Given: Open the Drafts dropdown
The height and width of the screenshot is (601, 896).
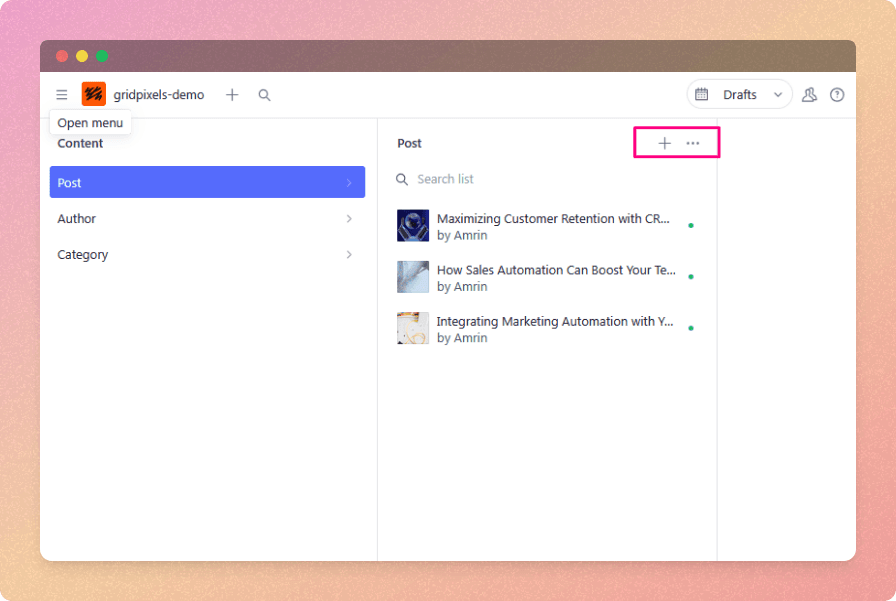Looking at the screenshot, I should [739, 95].
